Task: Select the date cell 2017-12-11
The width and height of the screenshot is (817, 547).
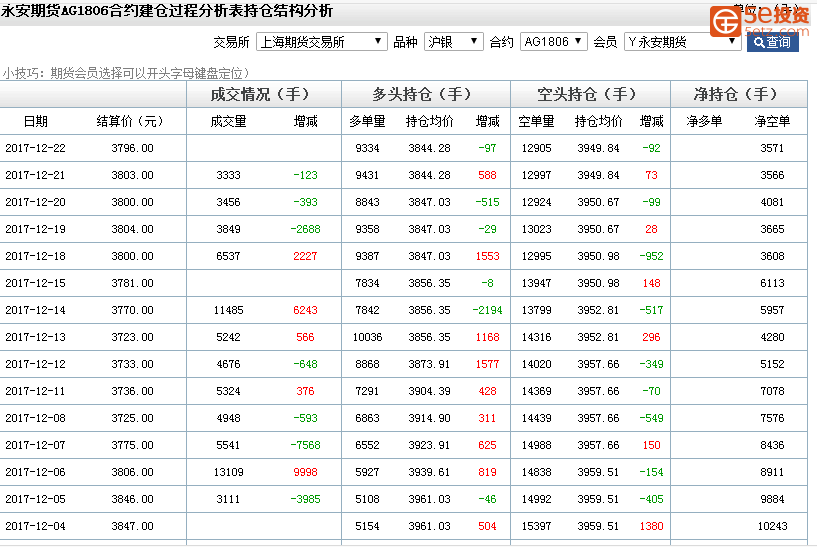Action: (x=35, y=391)
